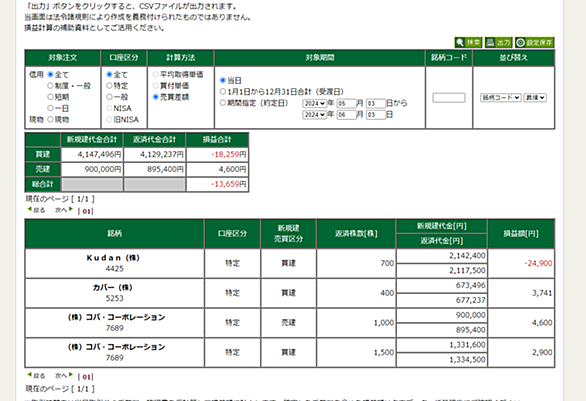Select 一般 radio under 口座区分
The height and width of the screenshot is (401, 586).
(109, 97)
